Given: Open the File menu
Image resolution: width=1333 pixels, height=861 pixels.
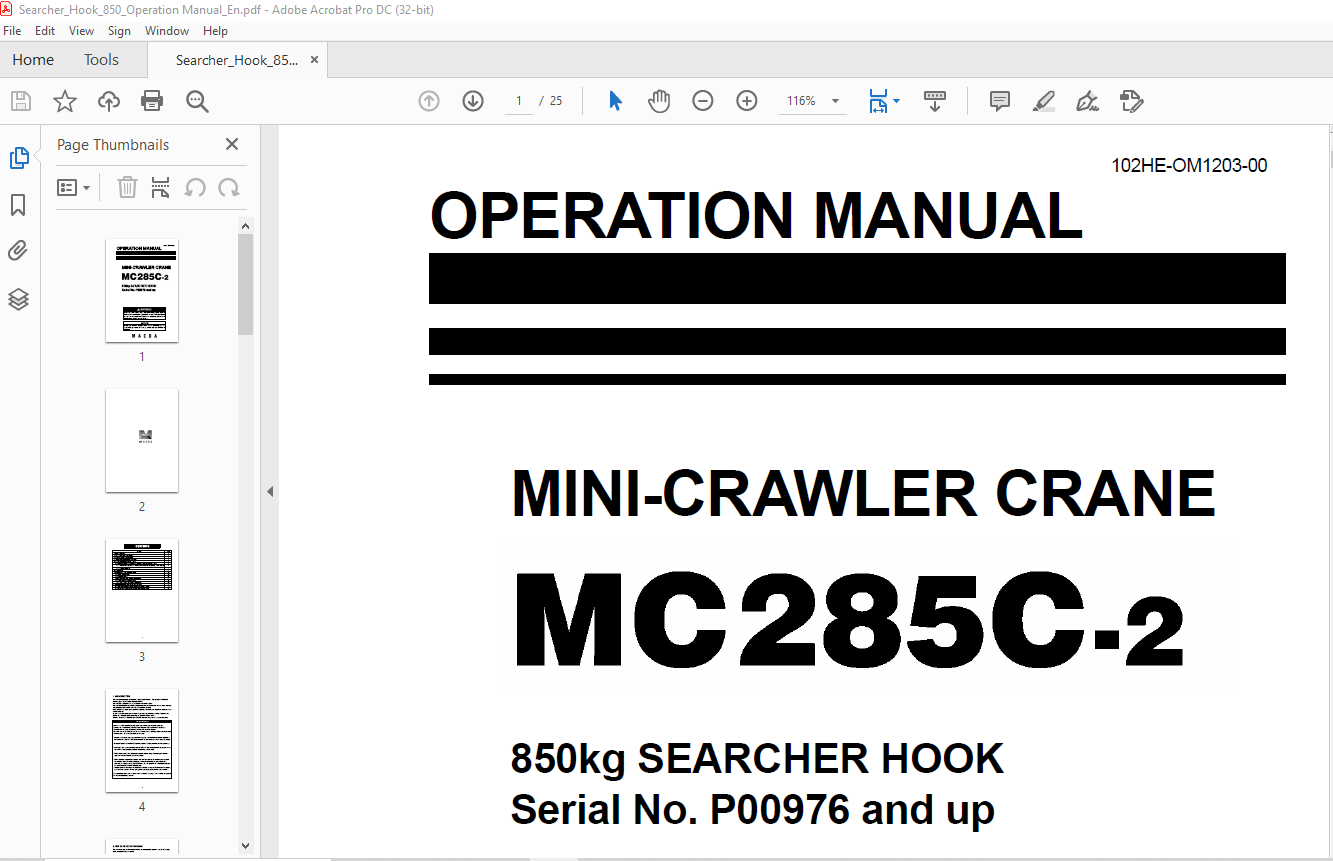Looking at the screenshot, I should 12,31.
